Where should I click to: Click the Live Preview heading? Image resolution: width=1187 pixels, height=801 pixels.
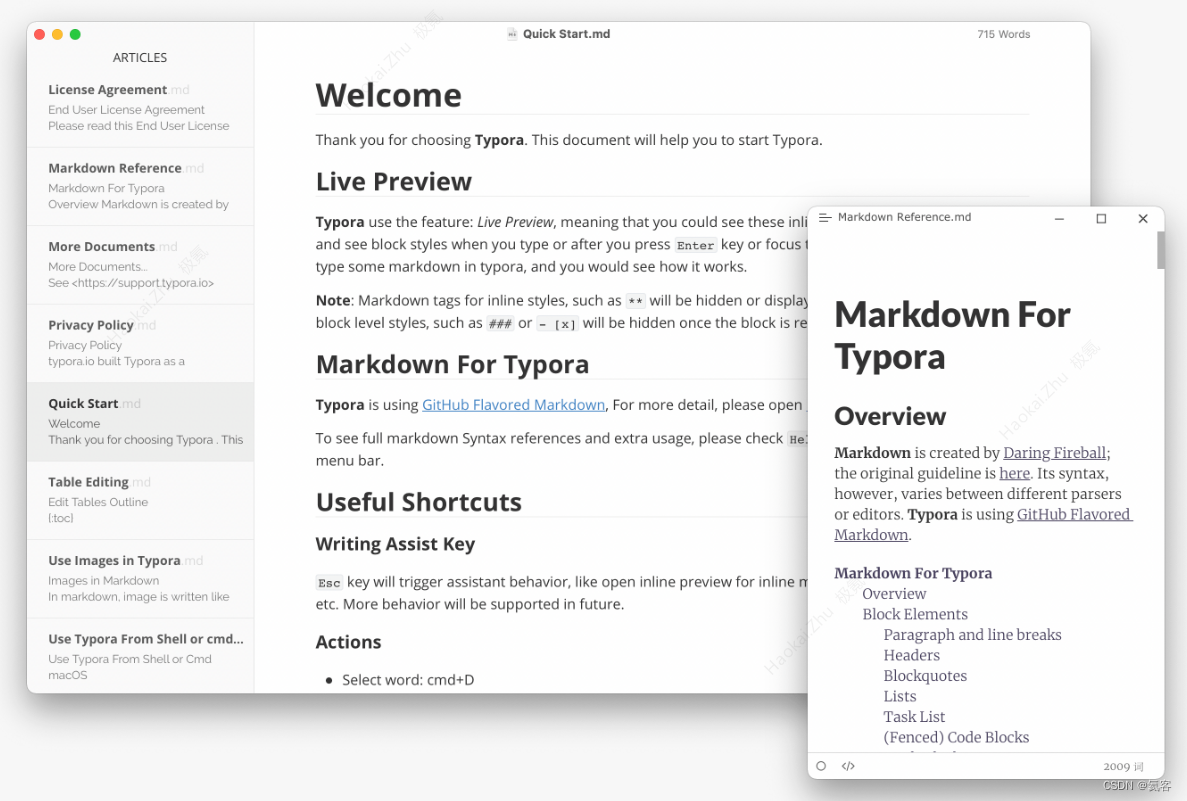coord(394,182)
